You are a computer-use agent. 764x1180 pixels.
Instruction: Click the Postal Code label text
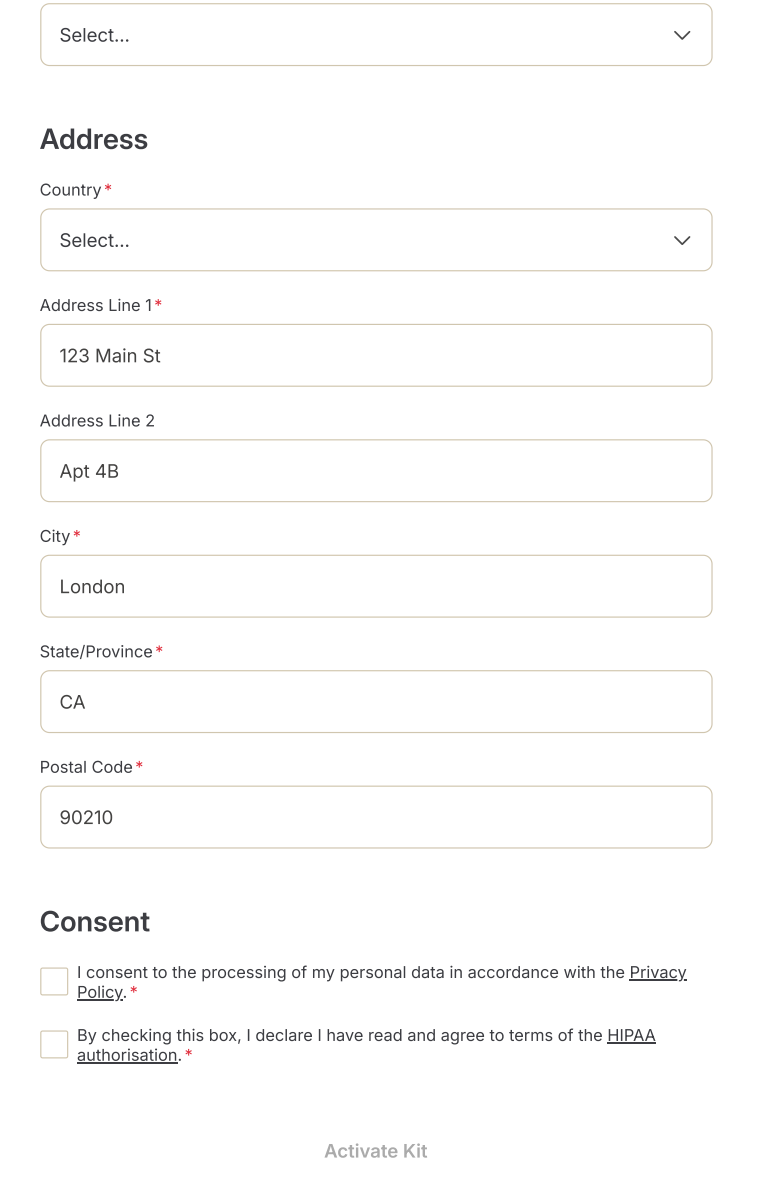86,767
